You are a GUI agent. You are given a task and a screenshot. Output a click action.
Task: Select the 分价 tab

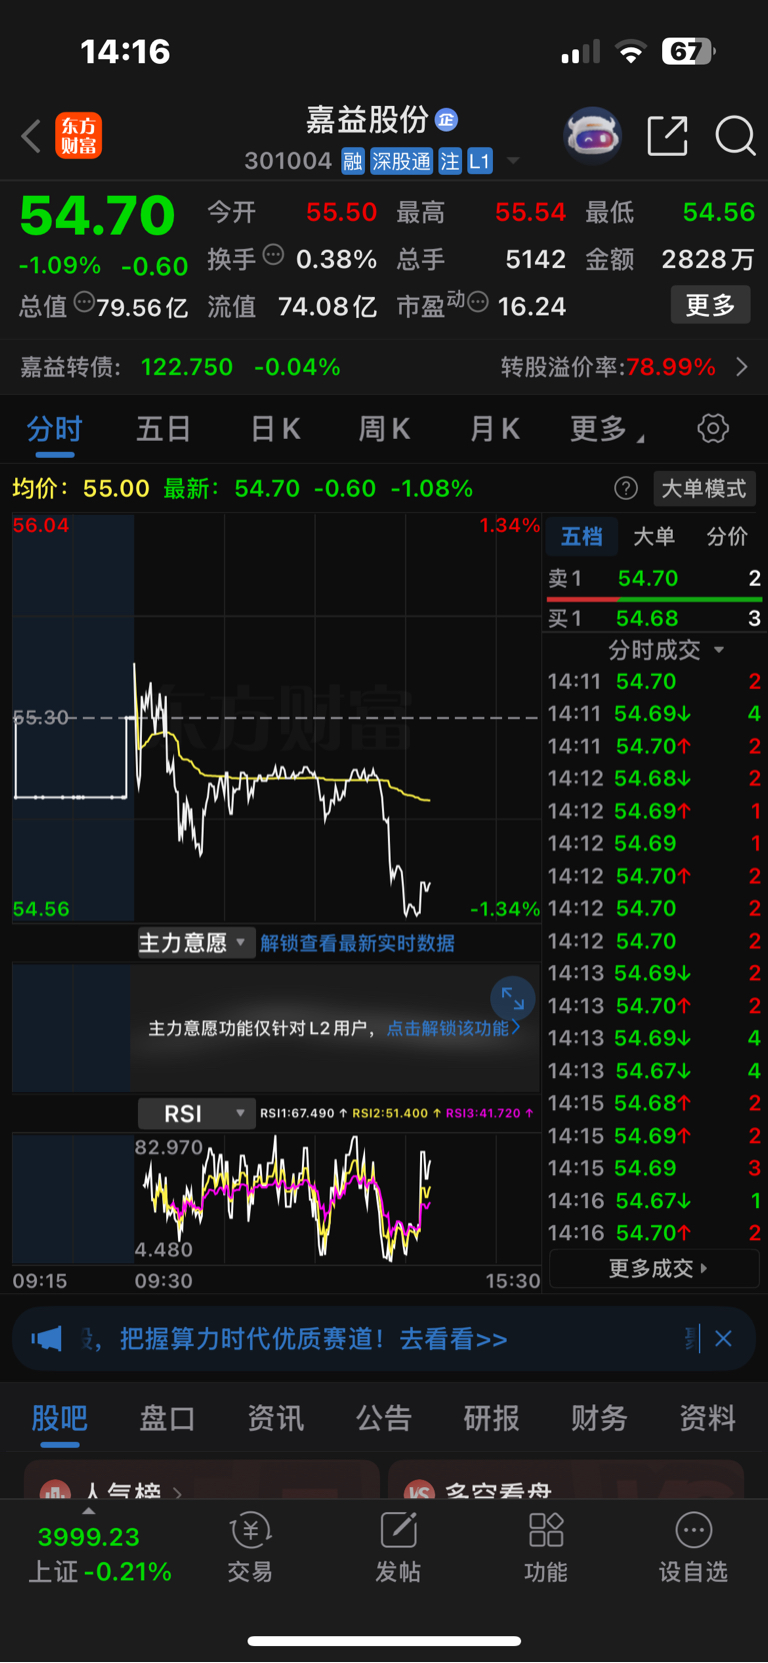(x=727, y=536)
